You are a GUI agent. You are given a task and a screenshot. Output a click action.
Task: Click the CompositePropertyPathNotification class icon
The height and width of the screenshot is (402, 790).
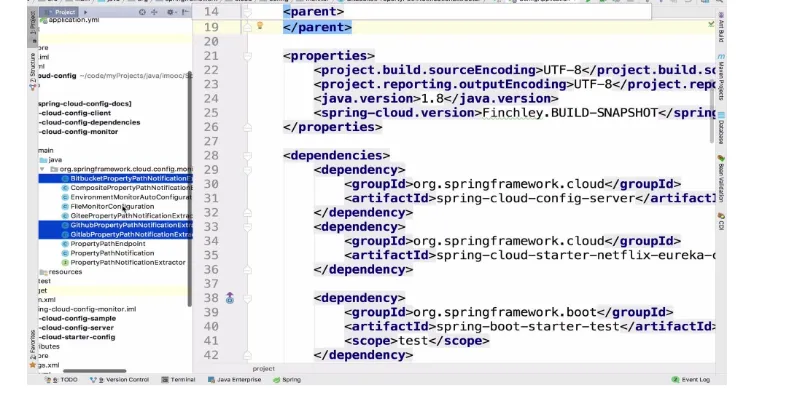(65, 188)
